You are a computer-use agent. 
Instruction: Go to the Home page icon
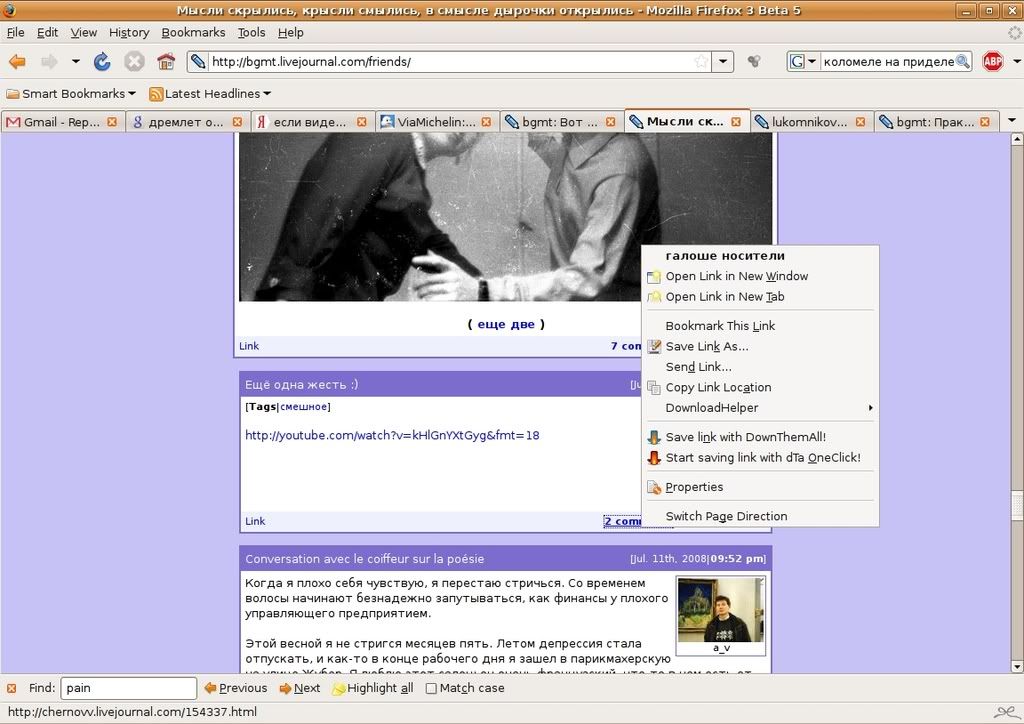[x=166, y=62]
